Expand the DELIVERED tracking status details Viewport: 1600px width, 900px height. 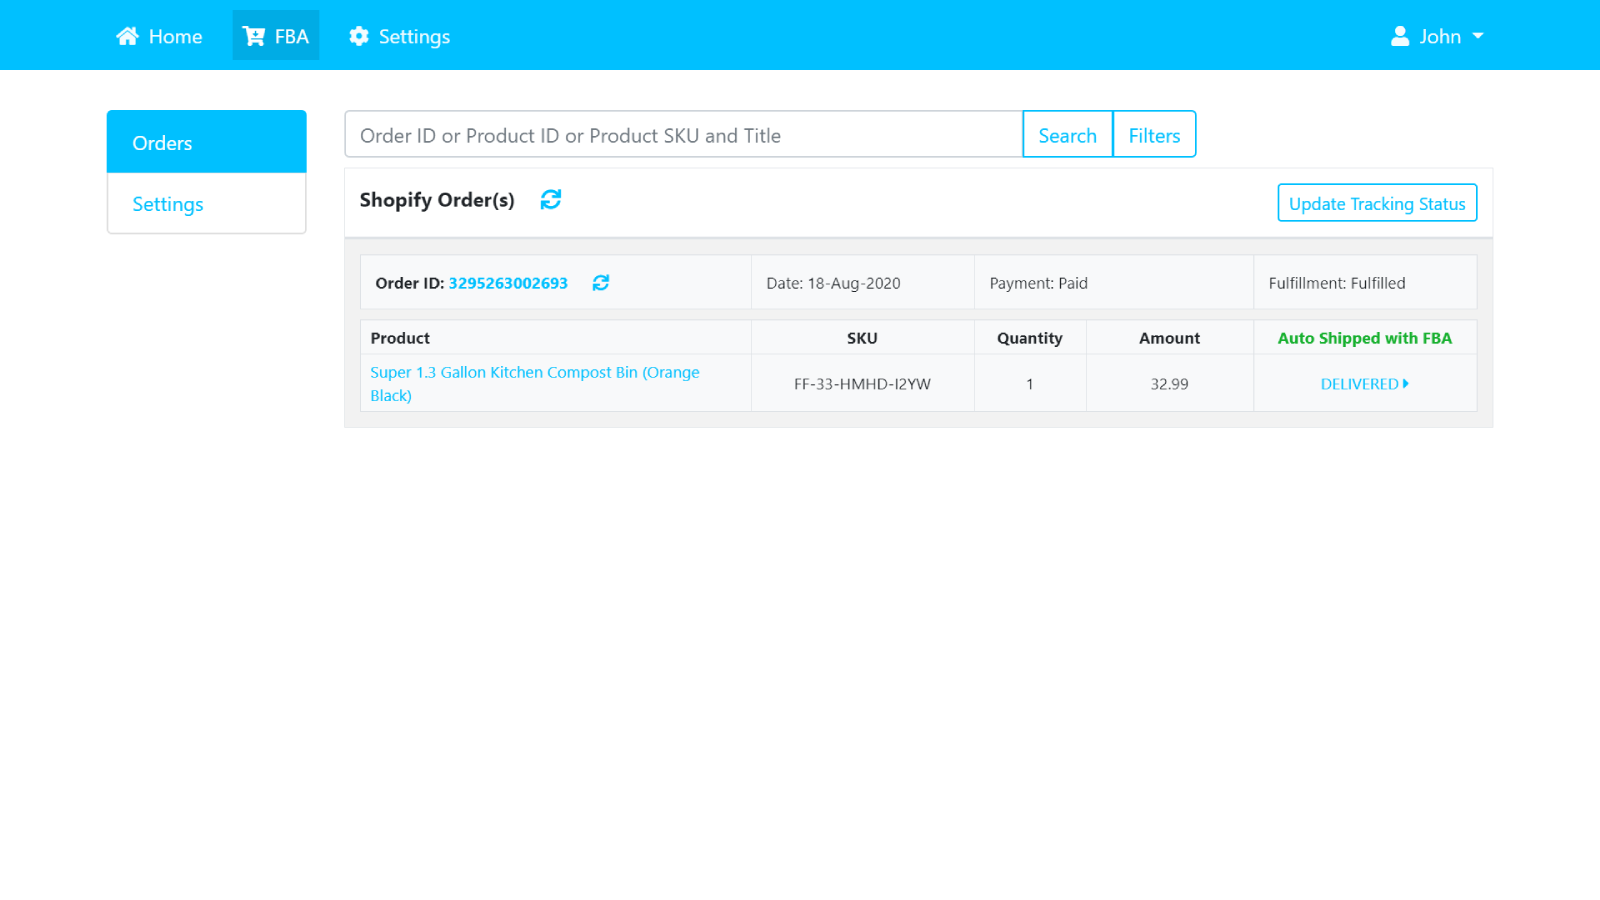point(1406,383)
